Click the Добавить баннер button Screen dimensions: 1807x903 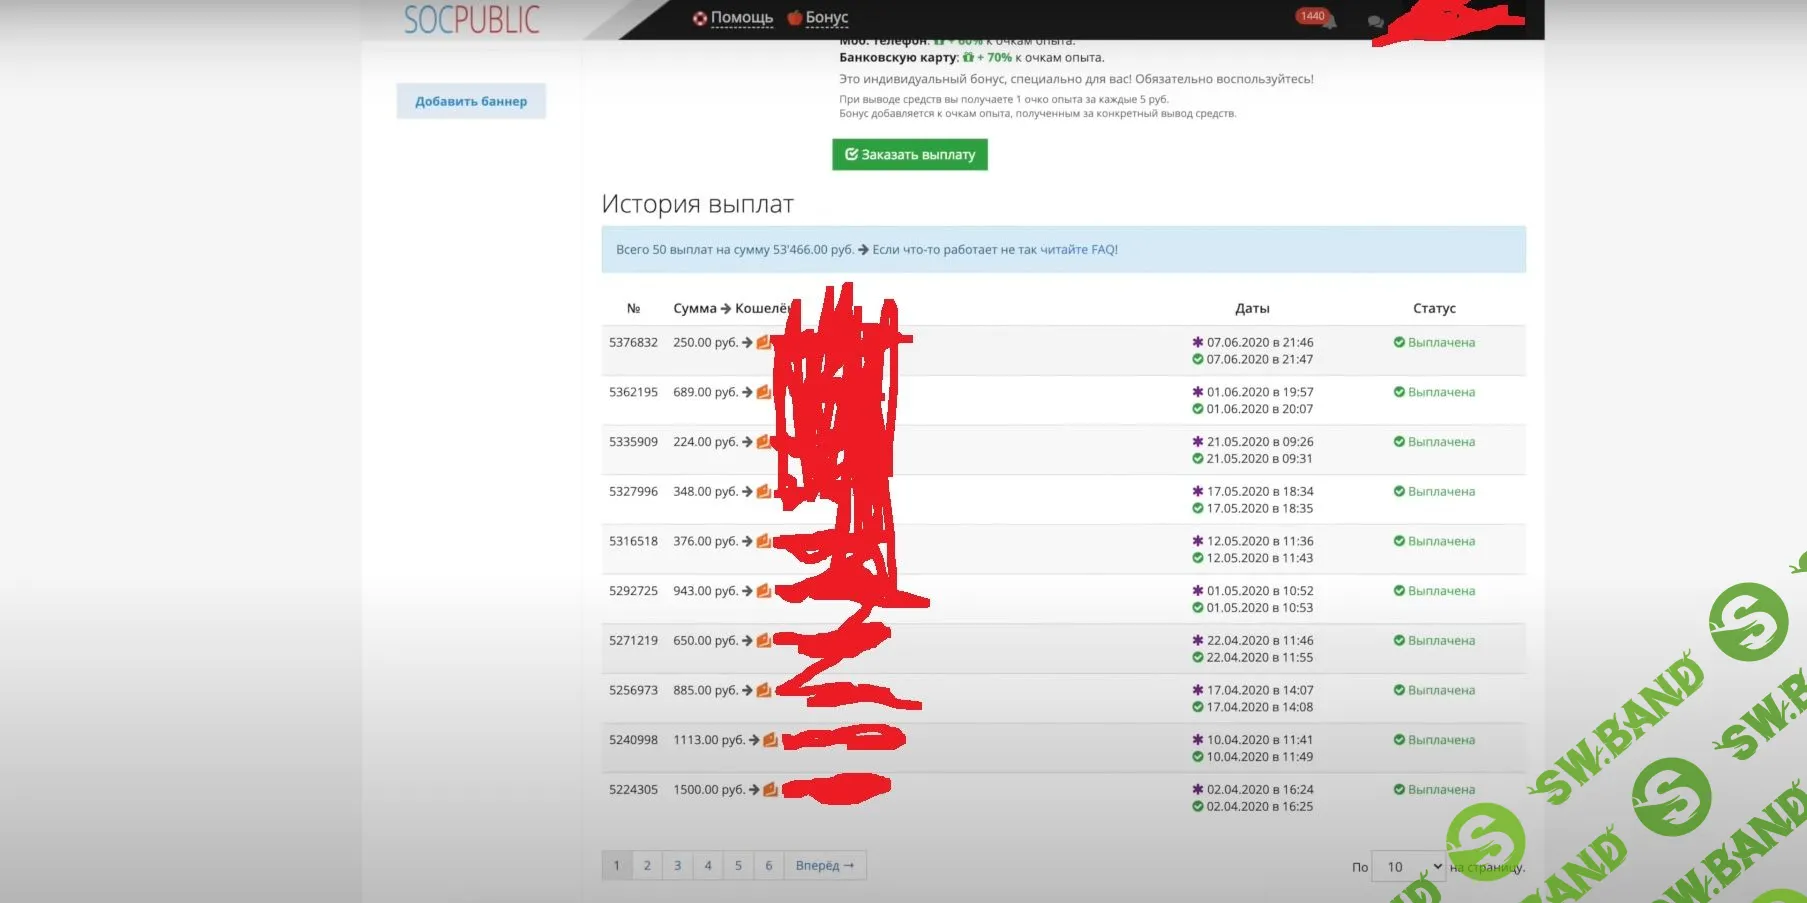tap(470, 101)
